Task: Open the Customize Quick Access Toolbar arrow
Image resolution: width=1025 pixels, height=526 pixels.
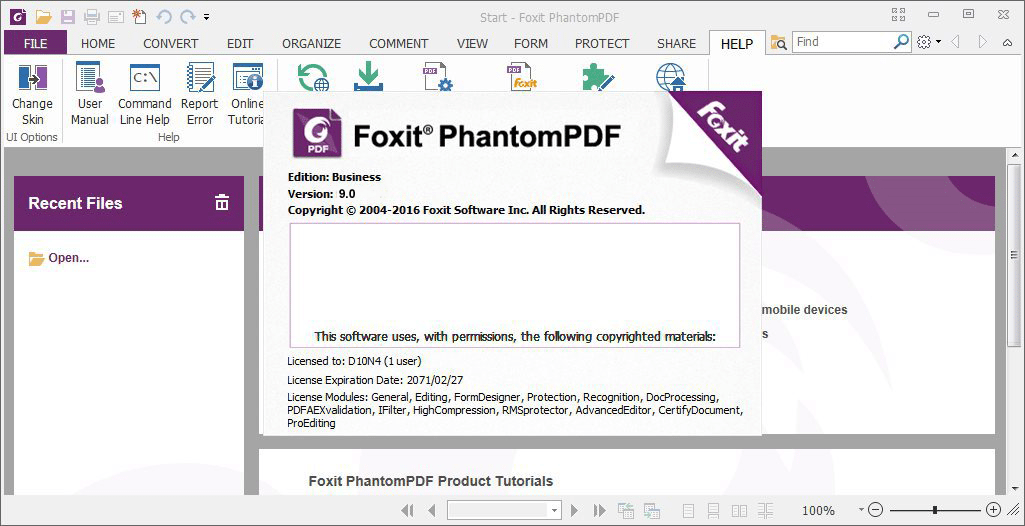Action: click(207, 16)
